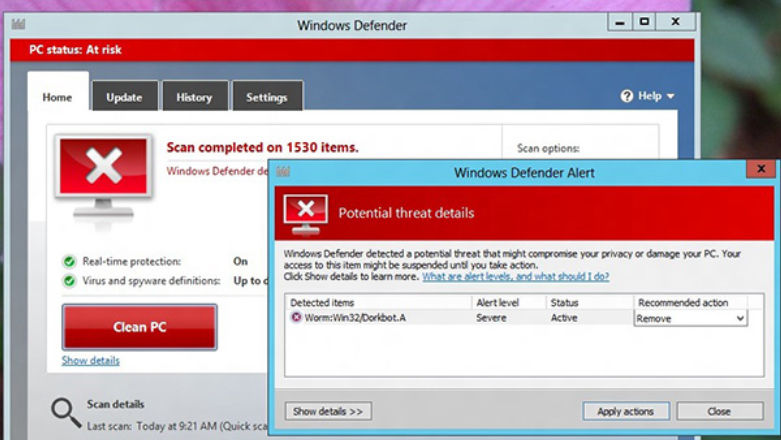
Task: Click the Apply actions button
Action: click(626, 411)
